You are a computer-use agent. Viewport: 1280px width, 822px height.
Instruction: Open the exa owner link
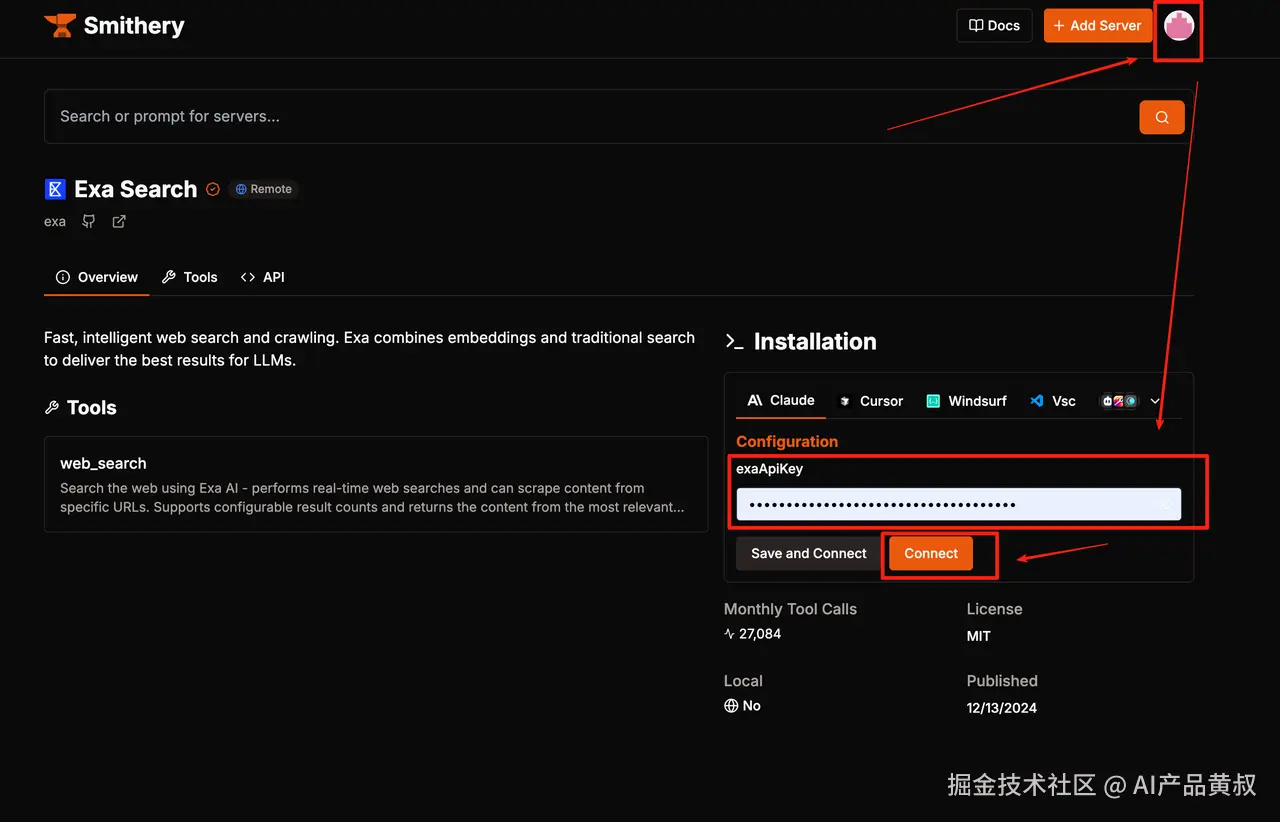pyautogui.click(x=55, y=221)
